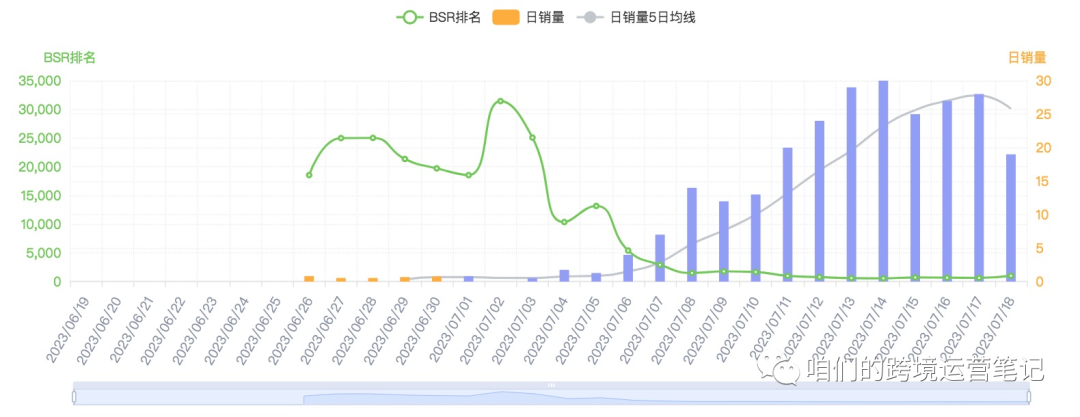Click the zoom slider's top drag bar

click(550, 385)
